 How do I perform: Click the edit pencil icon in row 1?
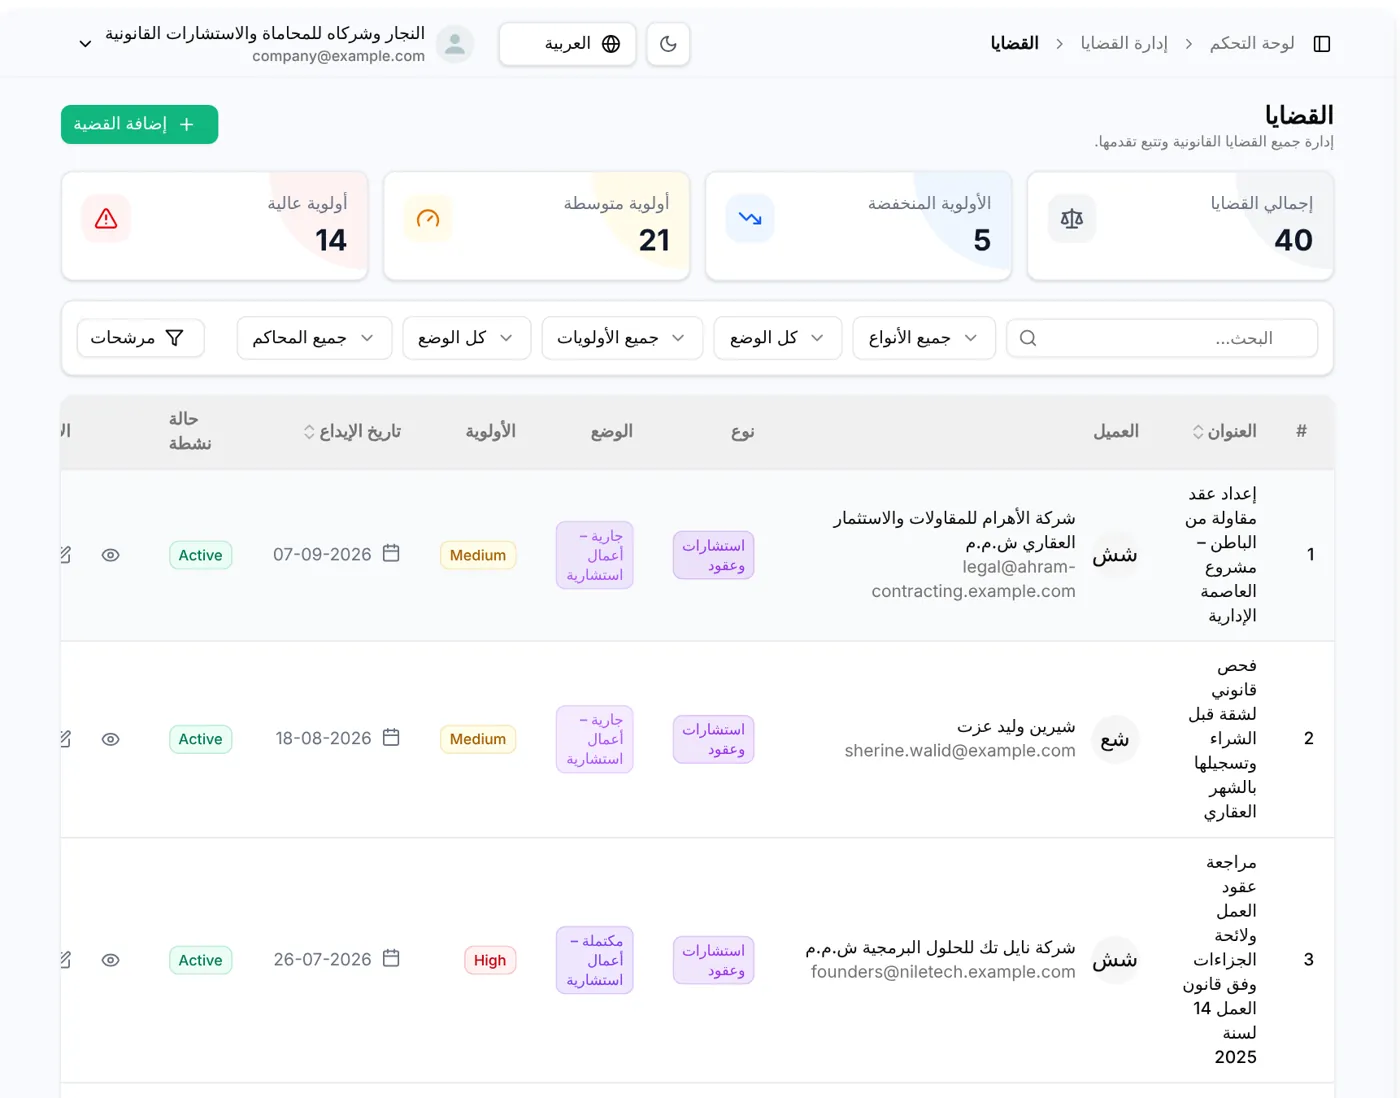coord(65,555)
